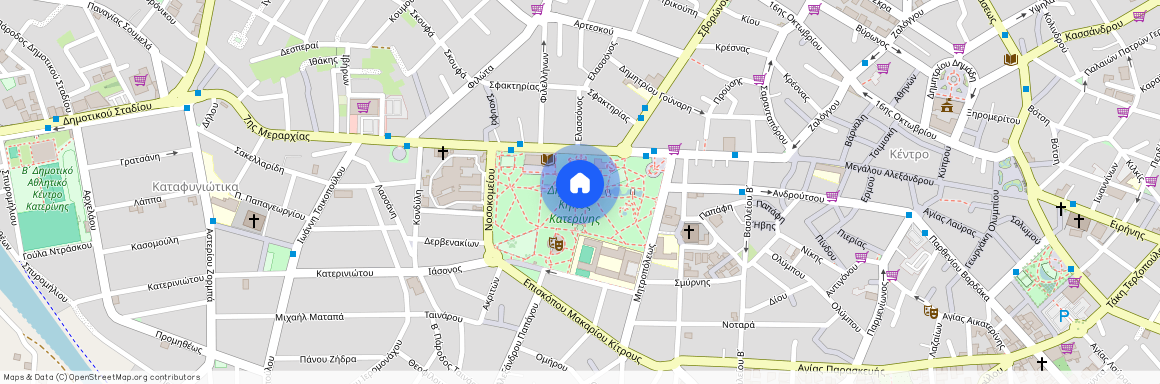This screenshot has height=384, width=1160.
Task: Click the shopping cart below the parking icon
Action: point(1067,348)
